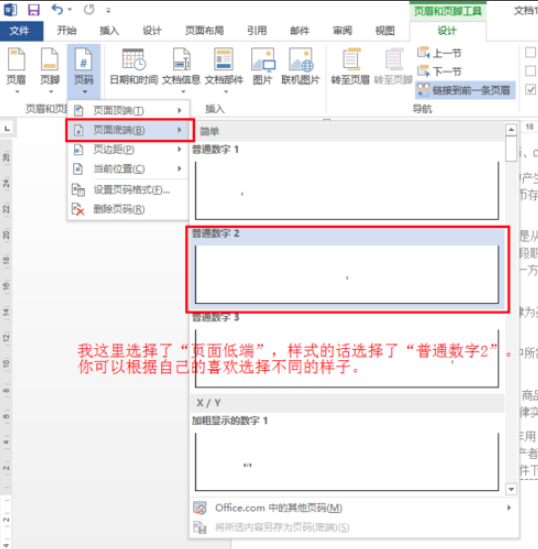Viewport: 538px width, 549px height.
Task: Redo with the repeat arrow icon
Action: [x=89, y=9]
